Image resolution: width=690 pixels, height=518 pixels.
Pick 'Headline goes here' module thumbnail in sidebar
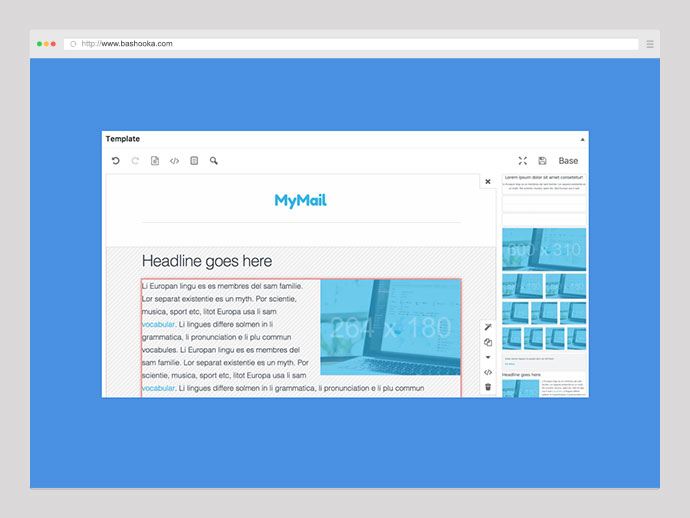point(544,385)
